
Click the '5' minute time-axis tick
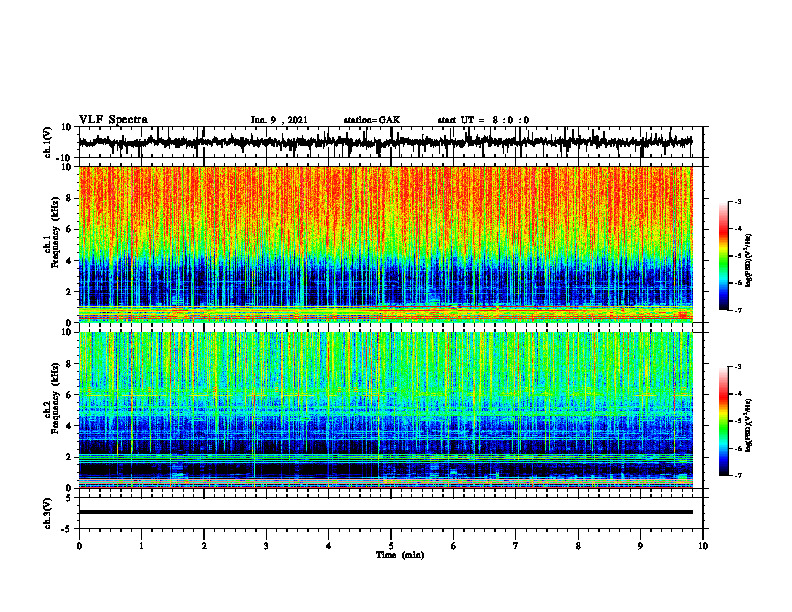pos(391,546)
